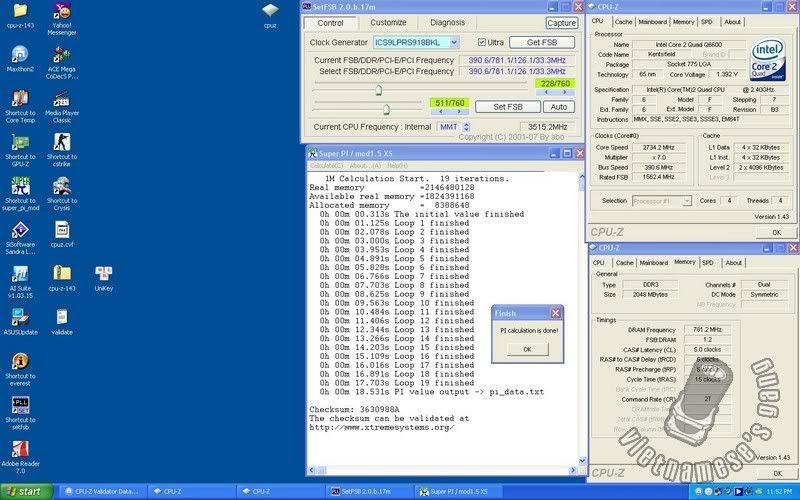The width and height of the screenshot is (800, 500).
Task: Launch Maxthon2 browser shortcut
Action: [20, 59]
